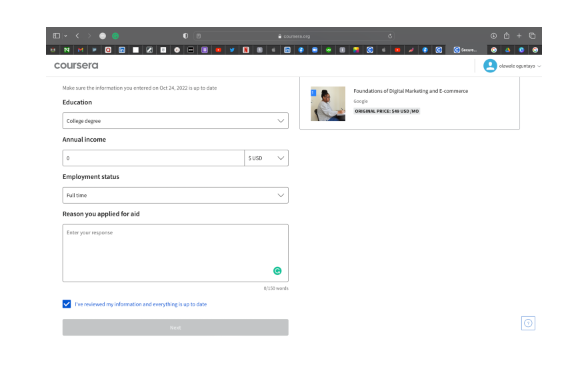The height and width of the screenshot is (370, 585).
Task: Open the $ USD currency dropdown
Action: [266, 158]
